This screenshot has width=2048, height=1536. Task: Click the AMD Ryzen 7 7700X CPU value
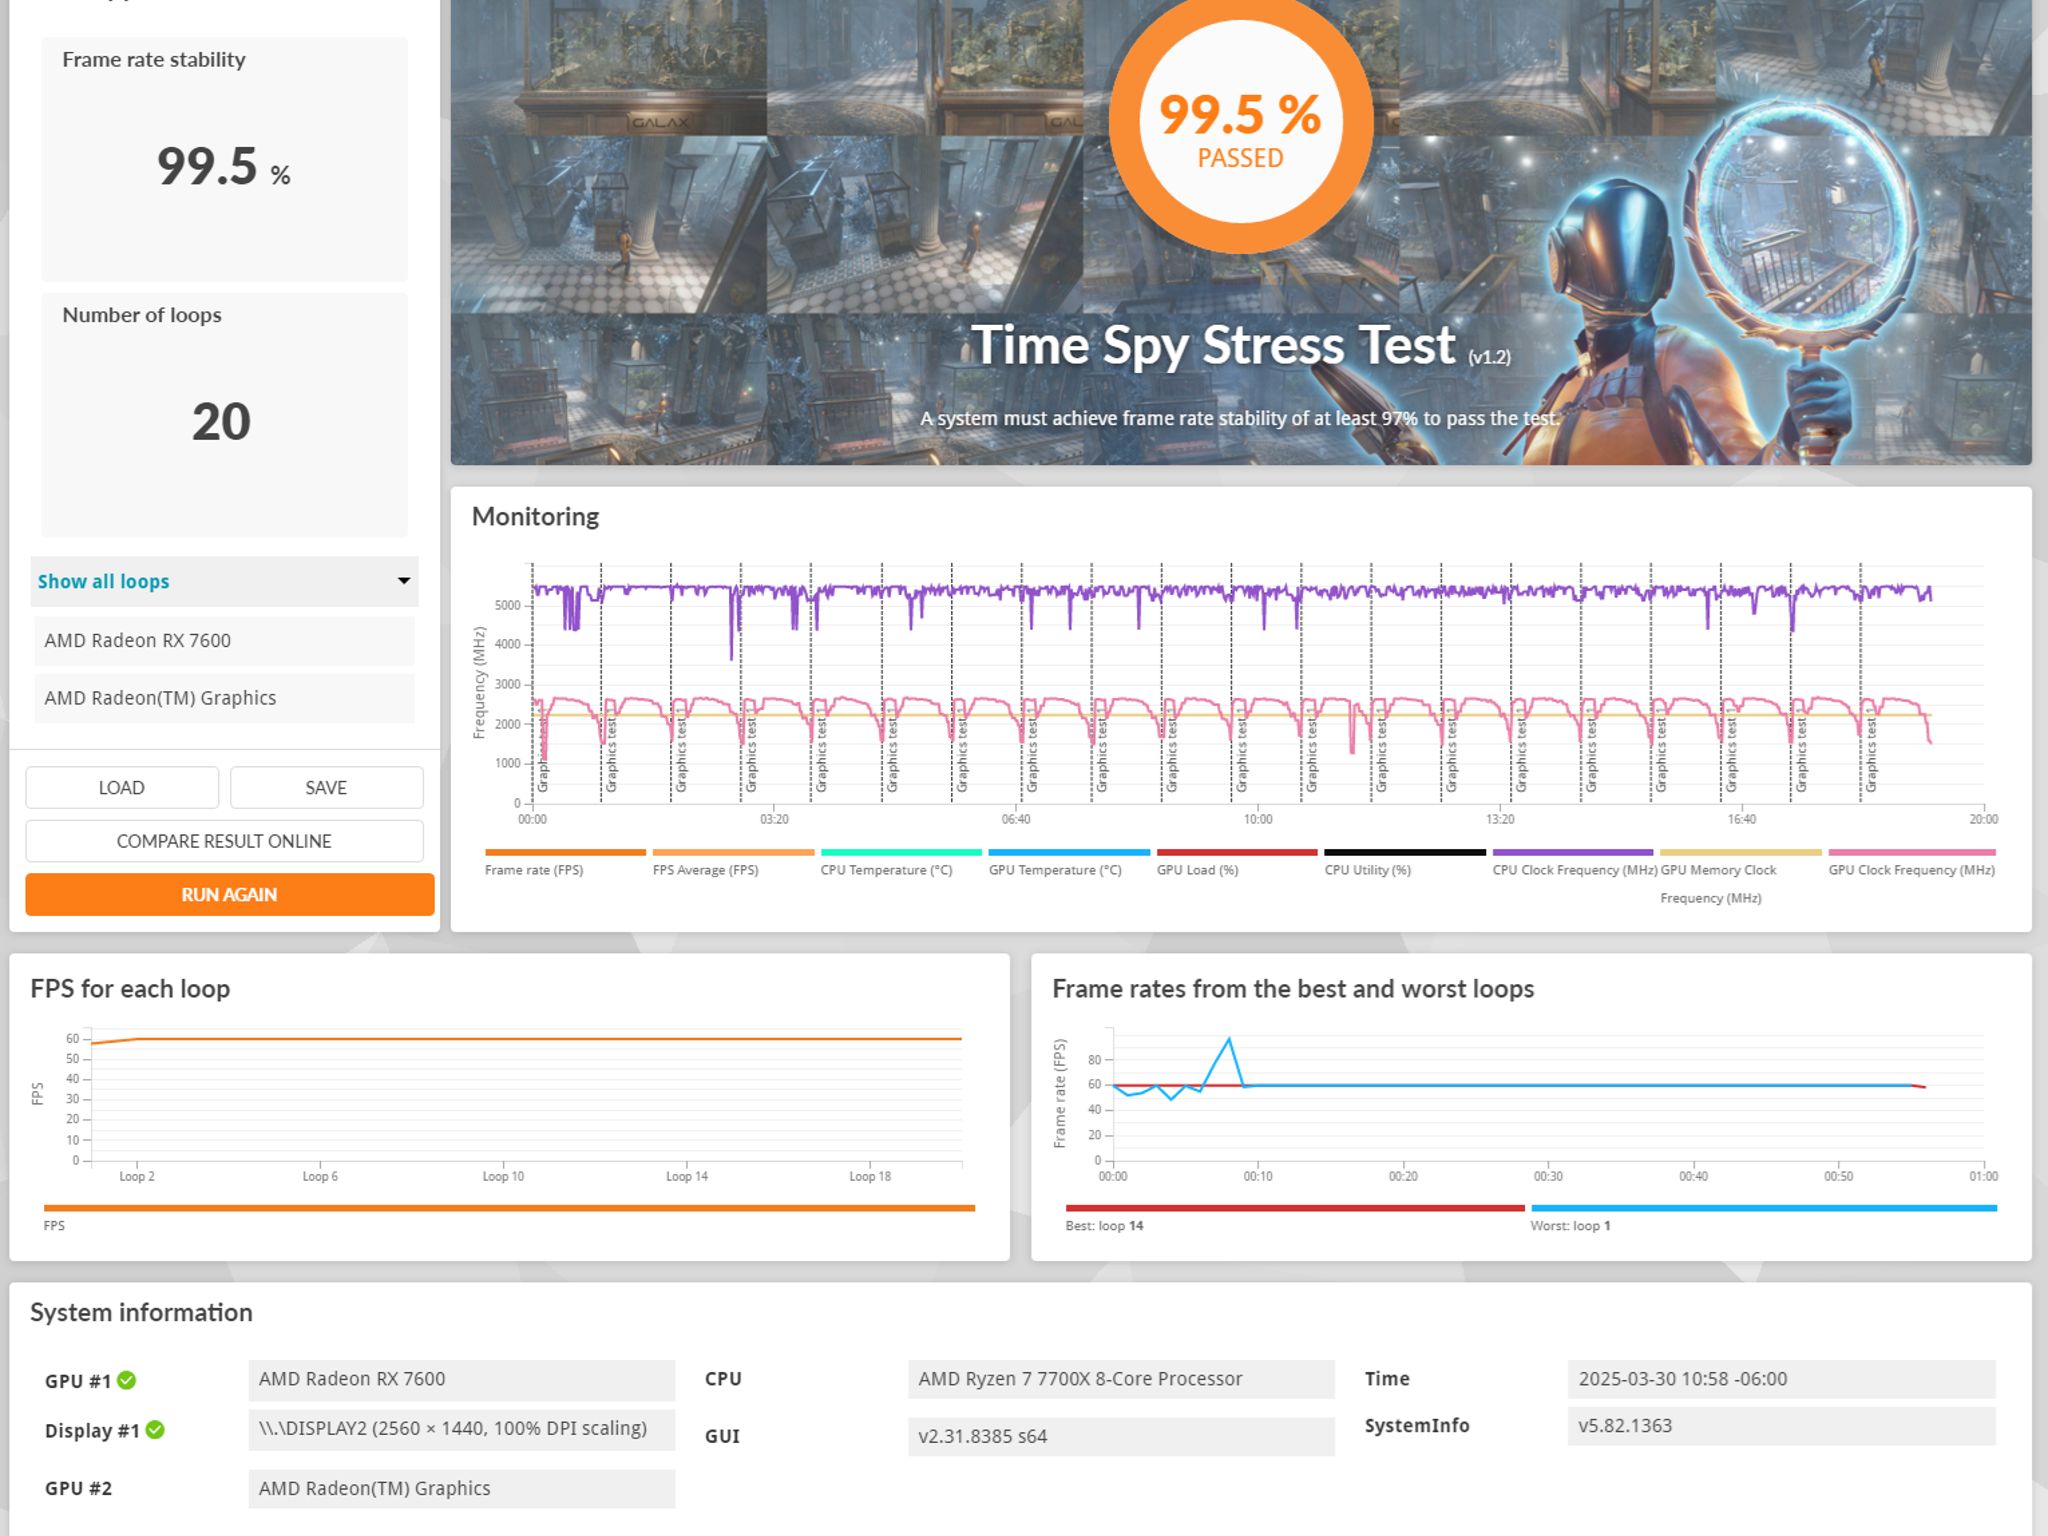pos(1121,1379)
